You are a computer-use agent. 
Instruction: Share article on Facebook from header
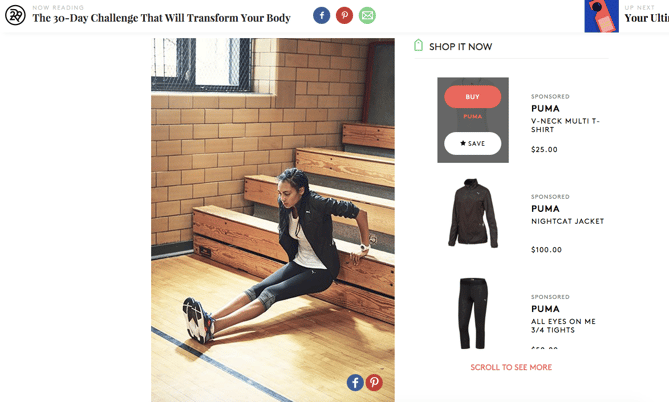(x=322, y=16)
